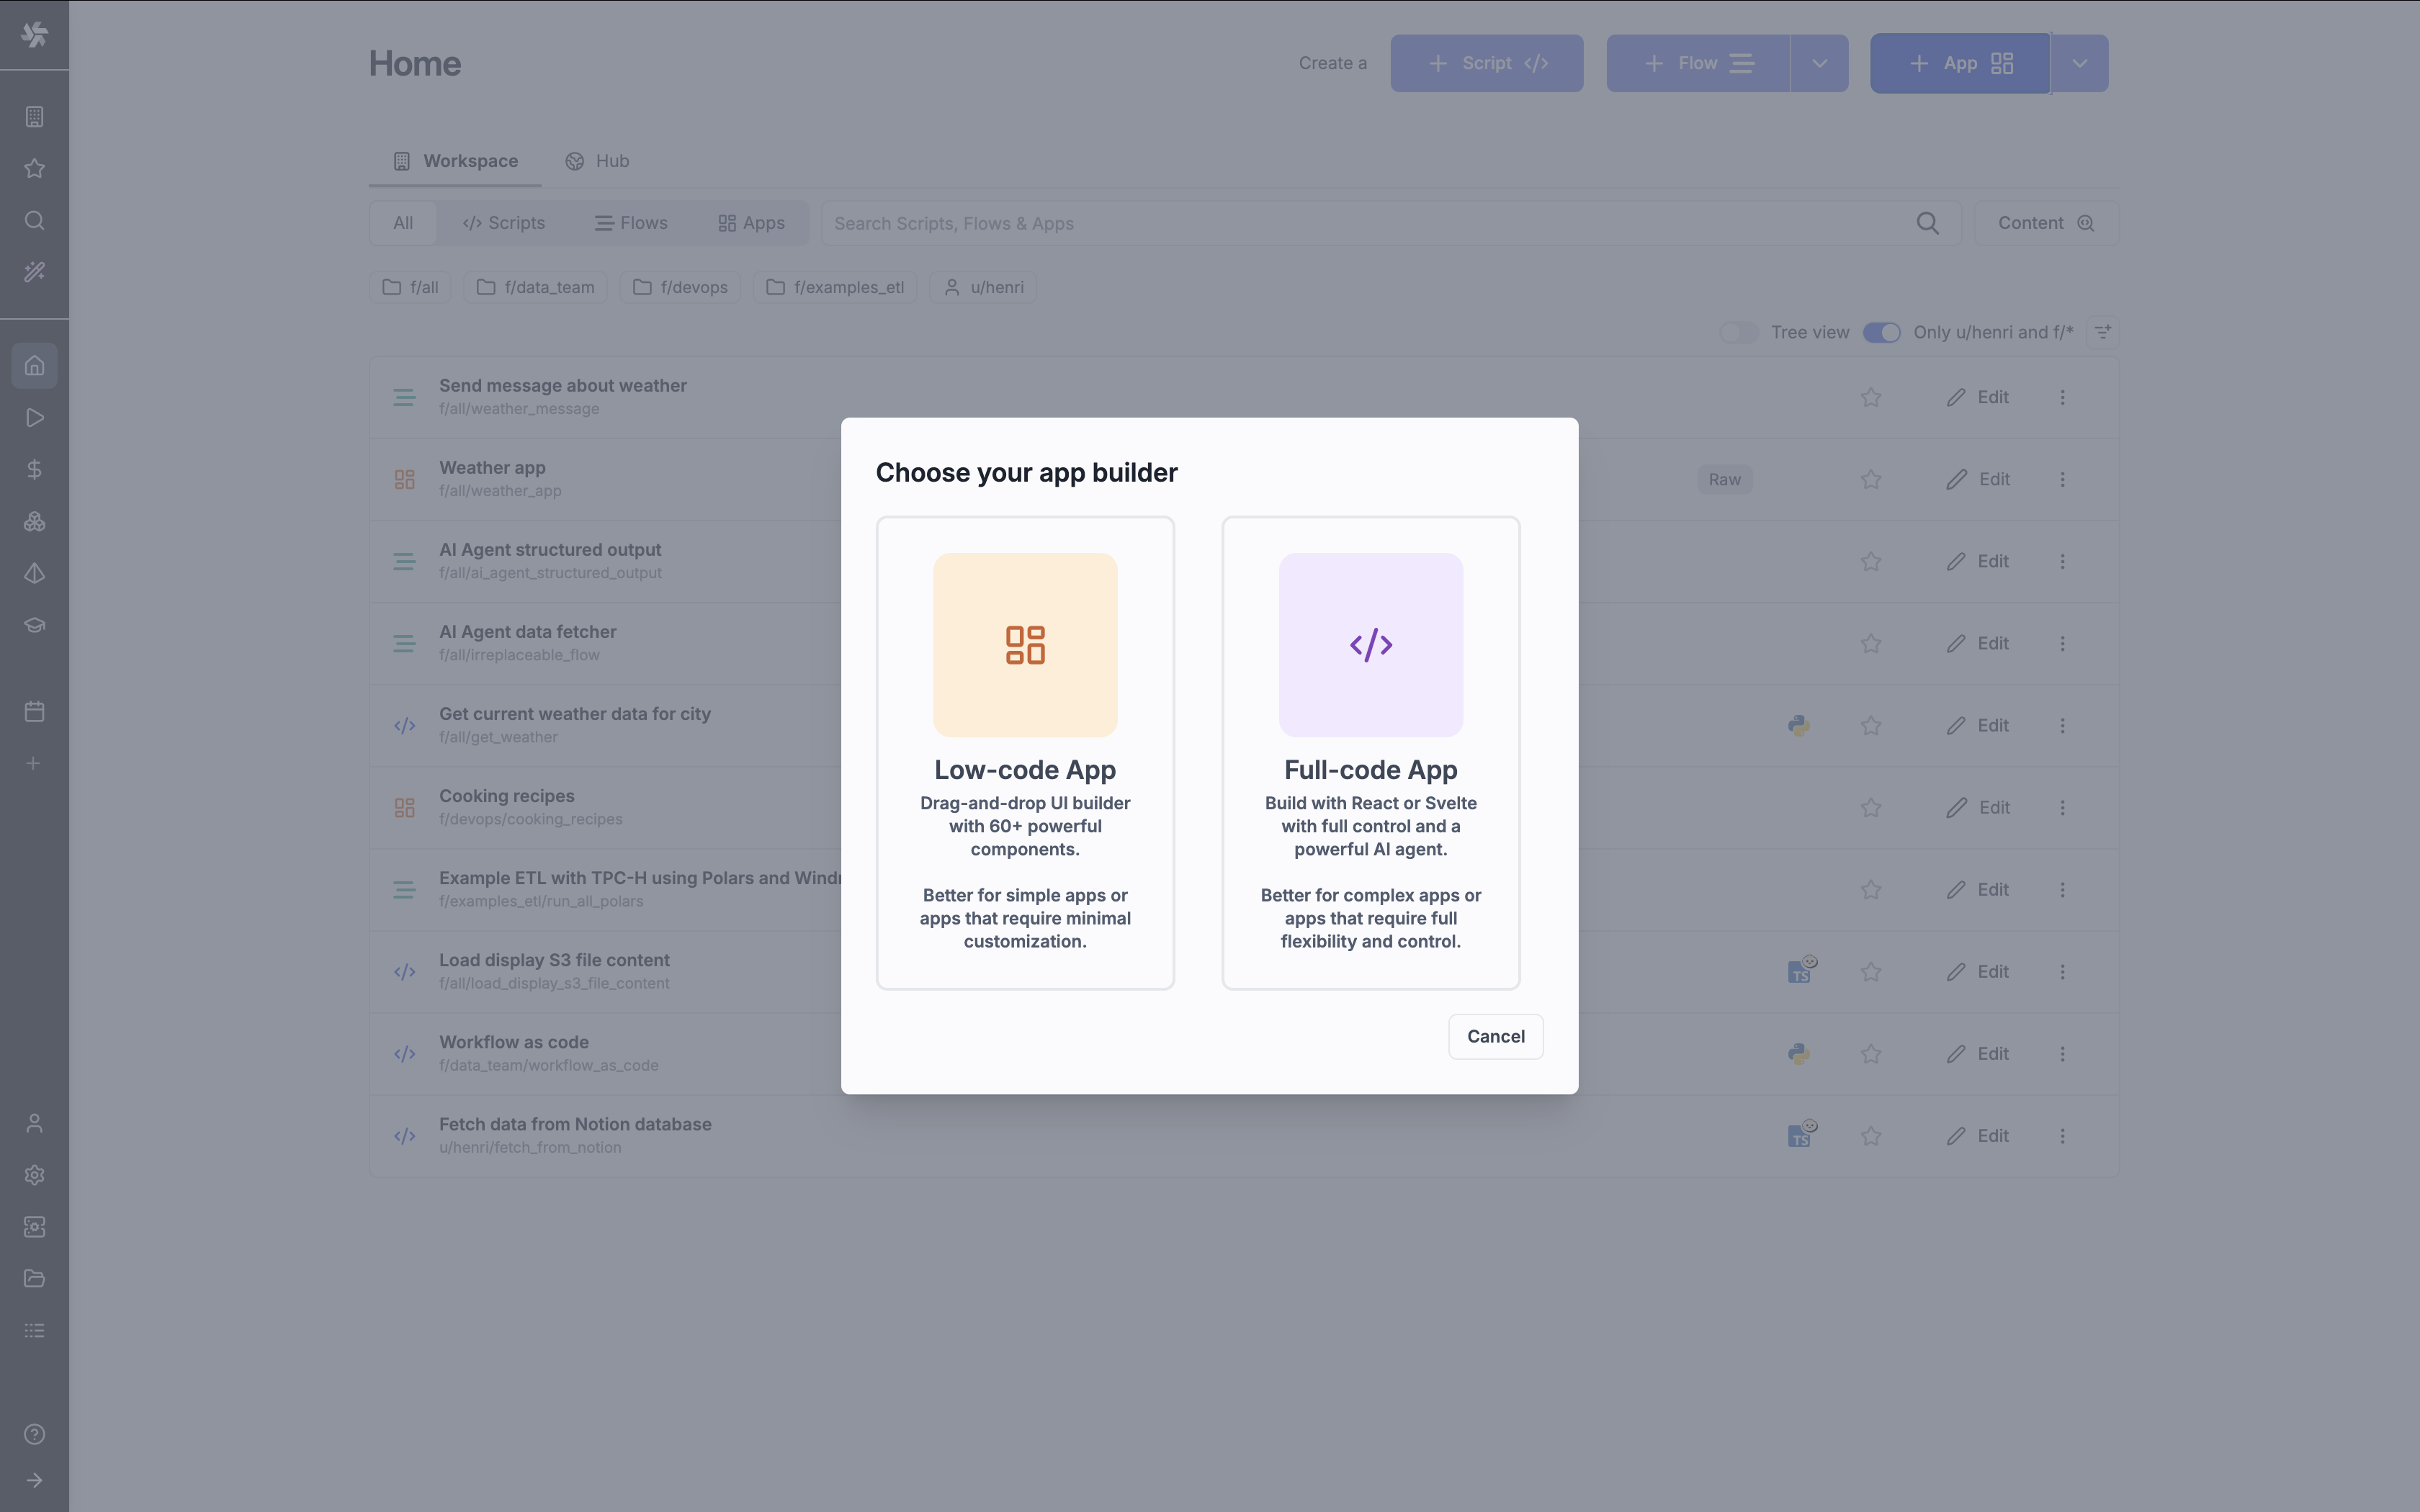Image resolution: width=2420 pixels, height=1512 pixels.
Task: Open search from the magnifier sidebar icon
Action: click(x=34, y=221)
